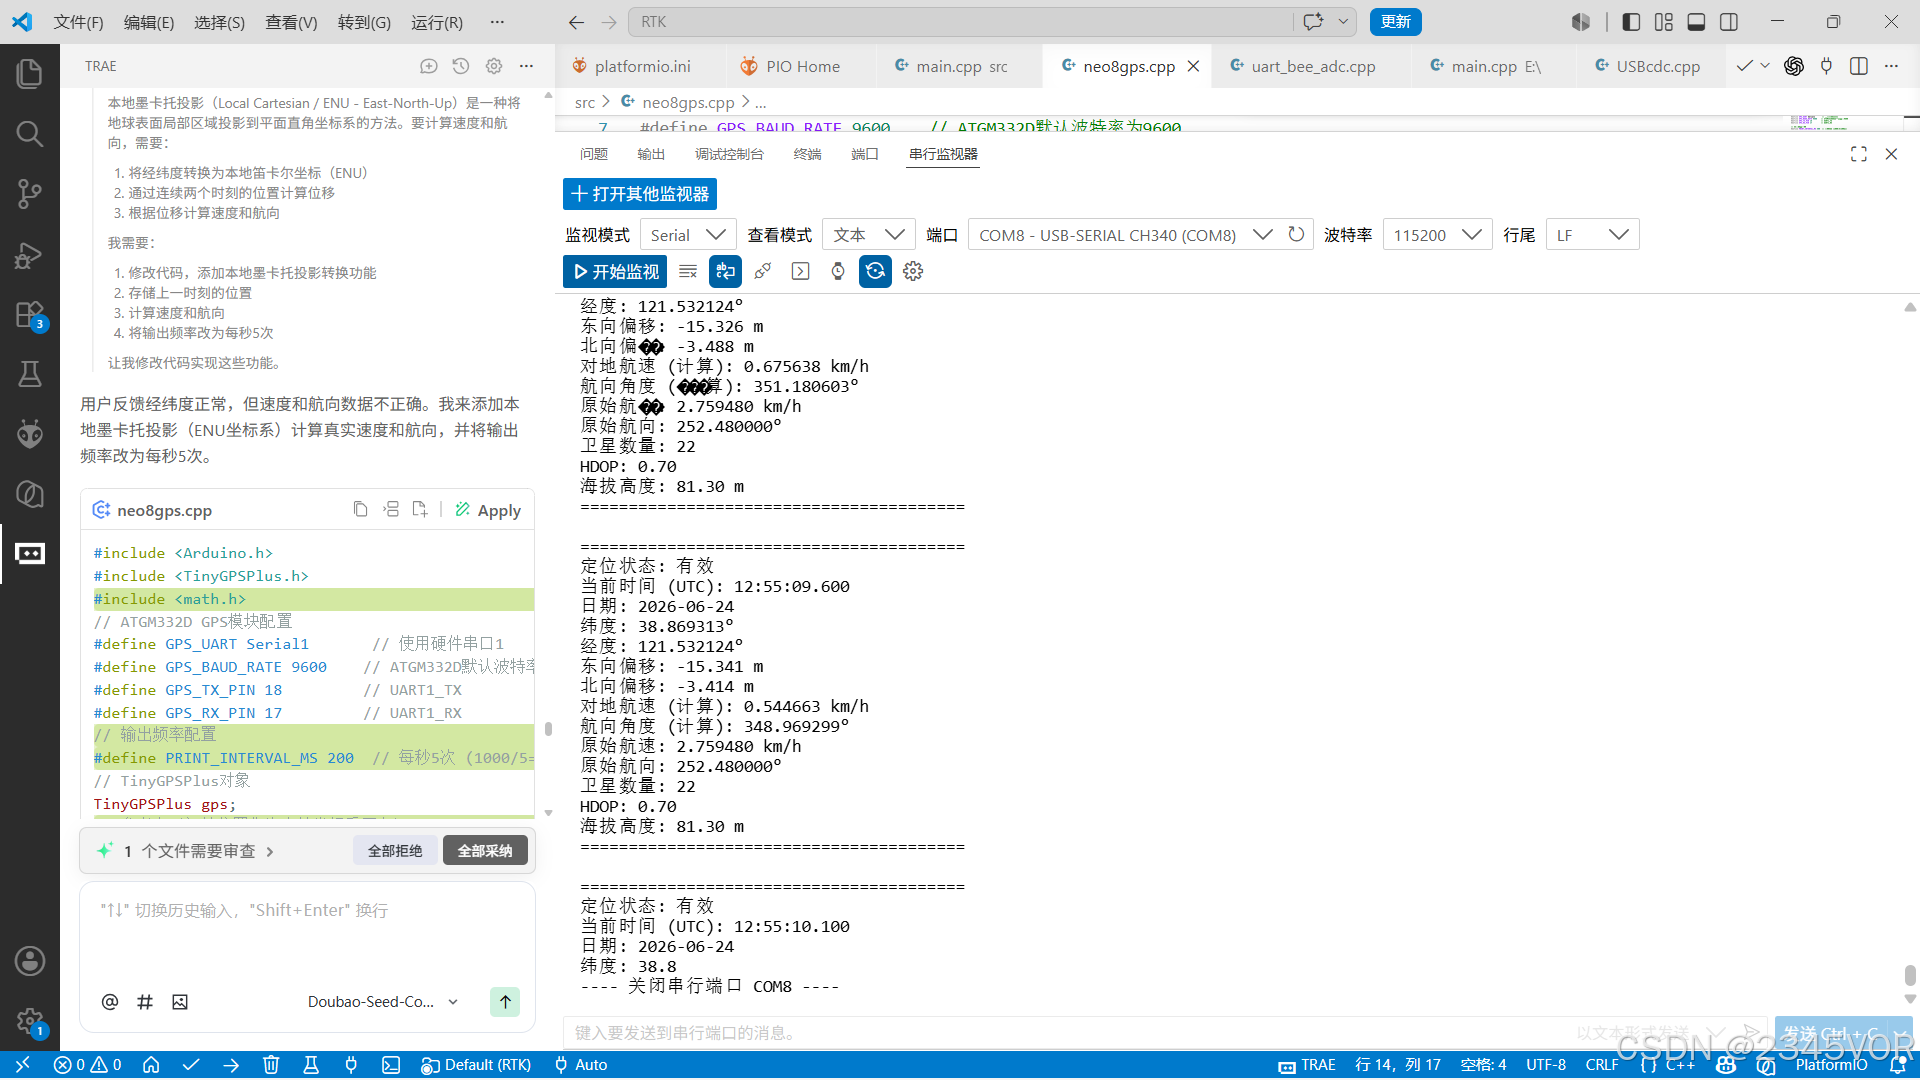PlatformIO Upload arrow in status bar
Viewport: 1920px width, 1080px height.
(x=231, y=1065)
